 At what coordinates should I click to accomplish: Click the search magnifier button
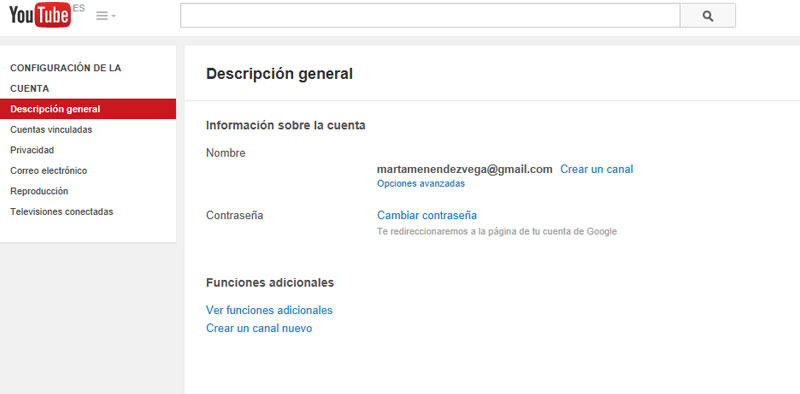click(x=708, y=16)
